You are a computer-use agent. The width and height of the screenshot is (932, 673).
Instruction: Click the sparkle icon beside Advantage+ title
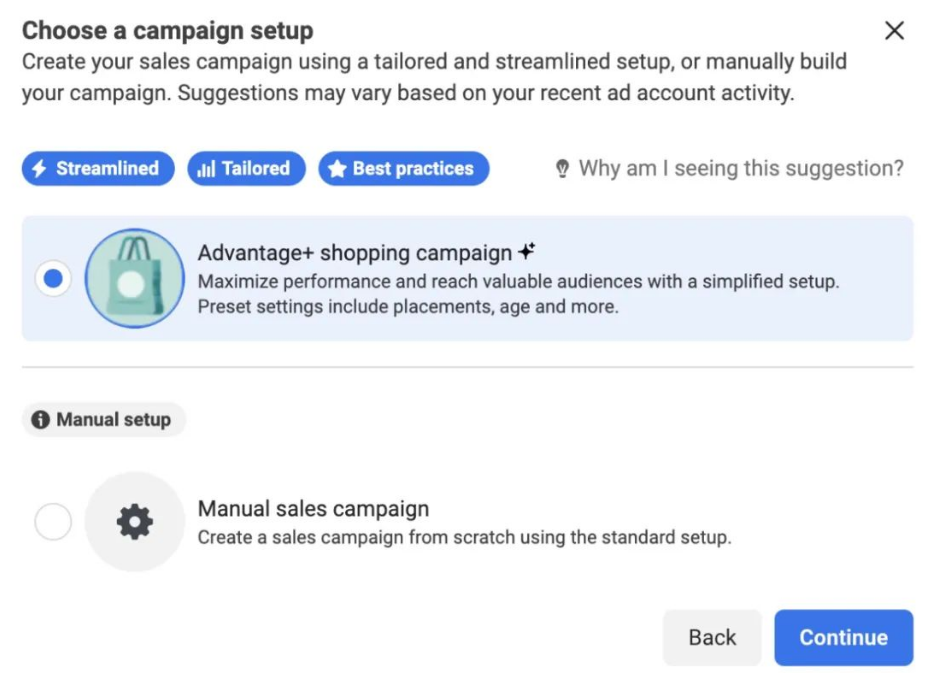pyautogui.click(x=527, y=252)
